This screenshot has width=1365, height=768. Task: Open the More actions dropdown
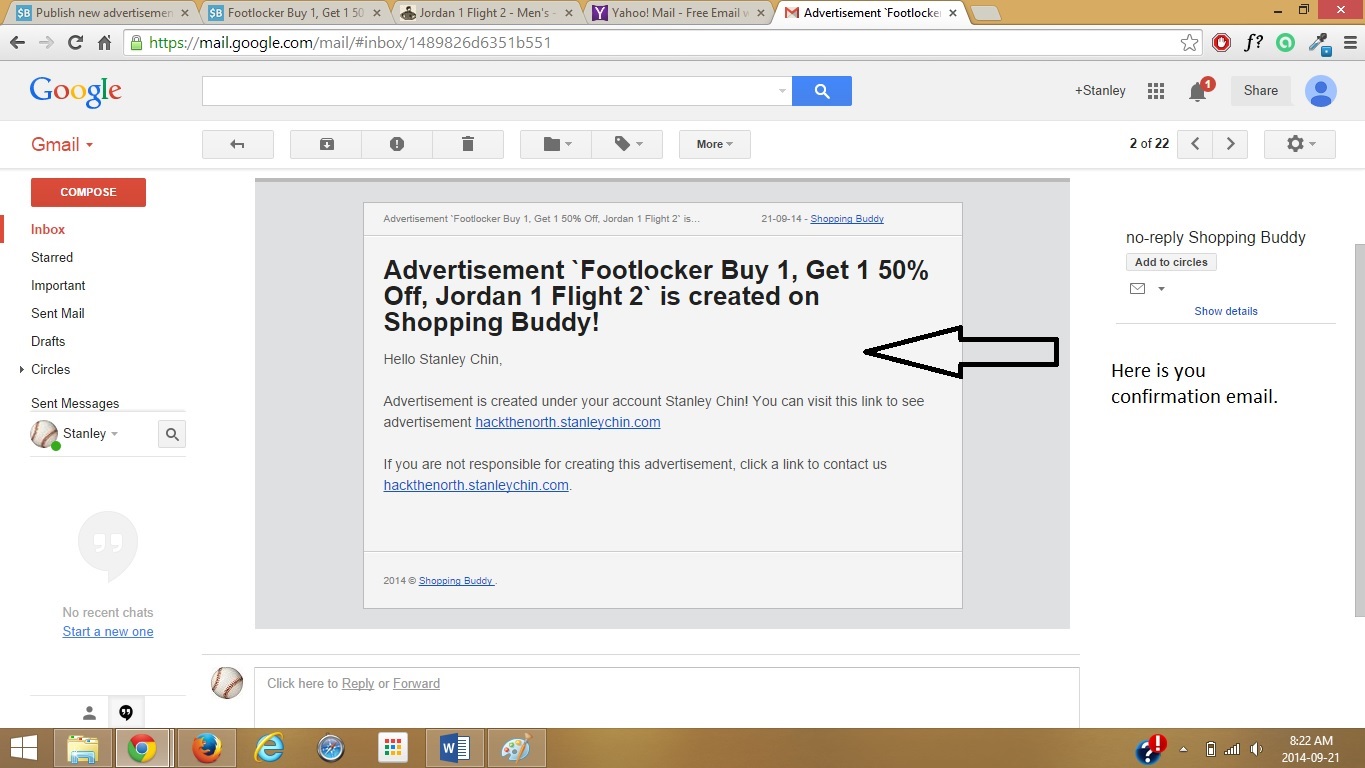715,144
